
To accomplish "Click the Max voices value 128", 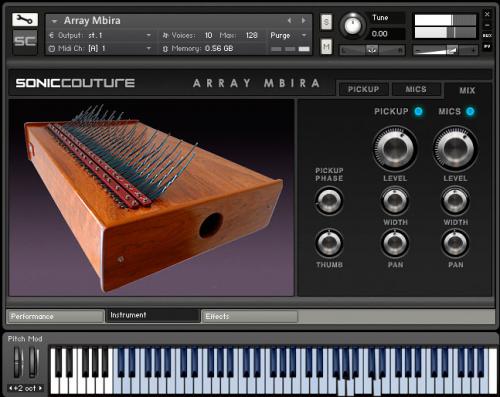I will pos(251,35).
